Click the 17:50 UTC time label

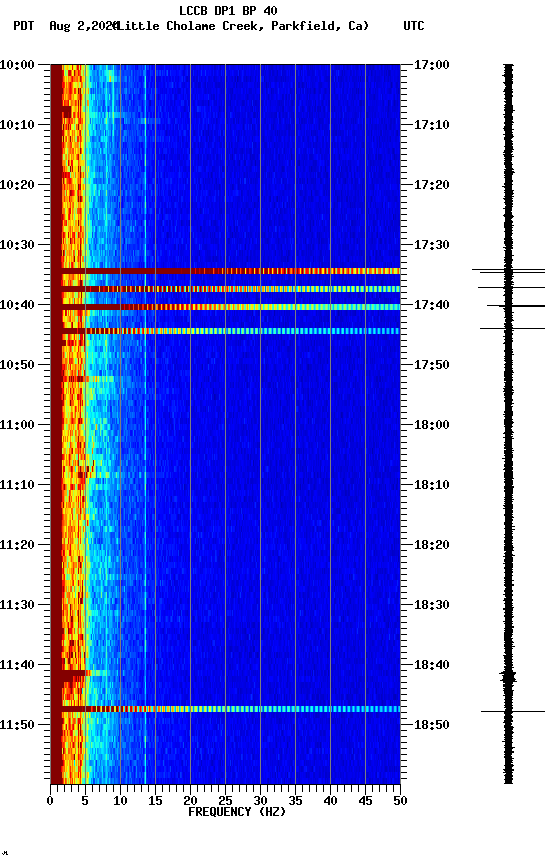click(x=431, y=365)
